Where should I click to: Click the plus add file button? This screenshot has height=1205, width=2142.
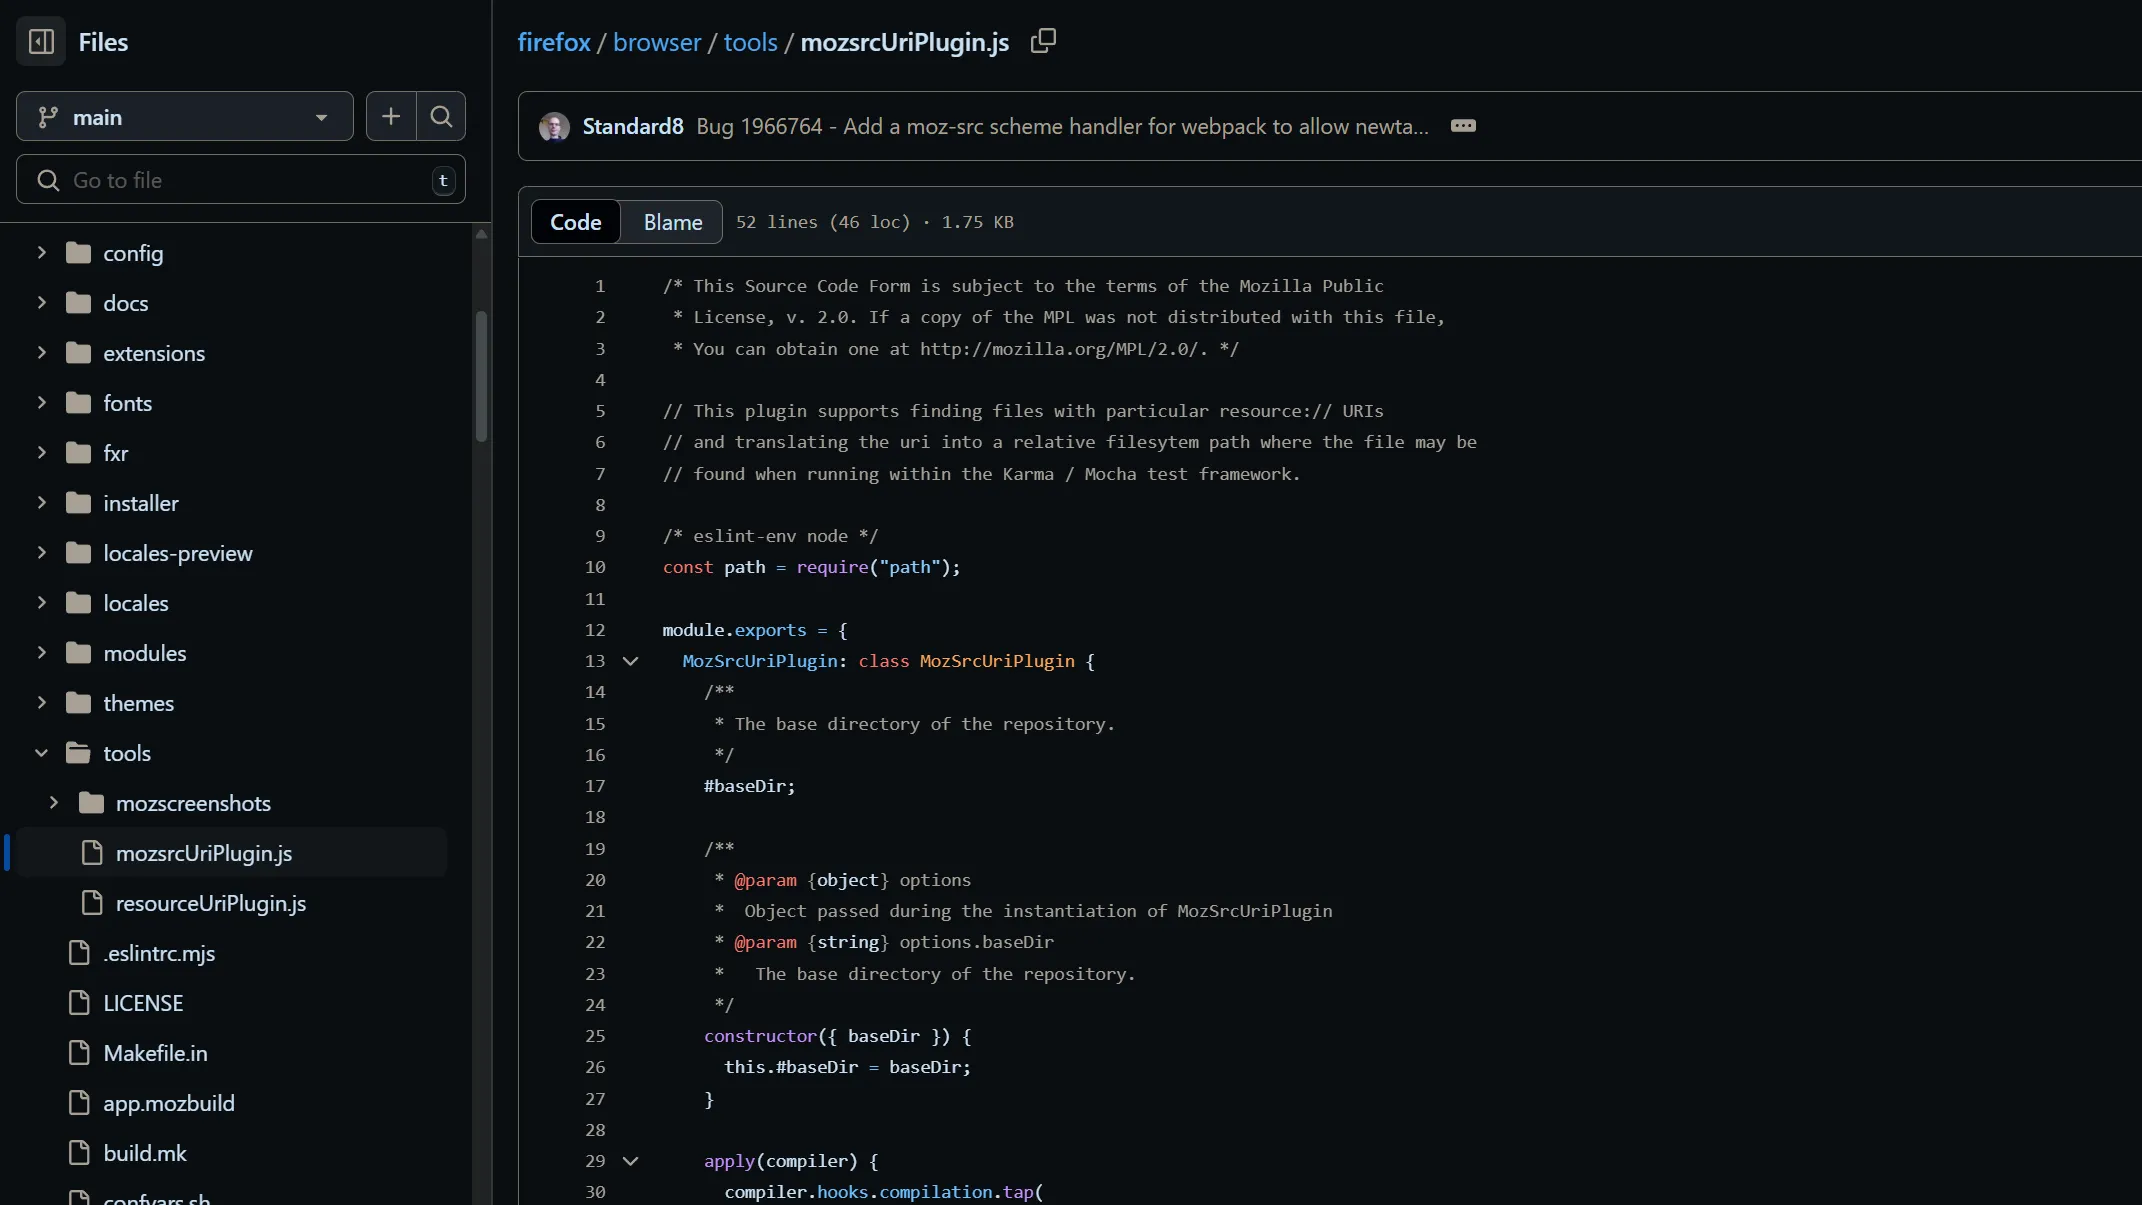tap(391, 117)
